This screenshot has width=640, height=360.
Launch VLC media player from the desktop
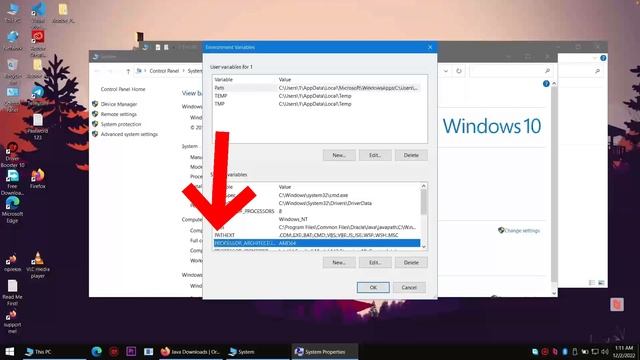(38, 264)
